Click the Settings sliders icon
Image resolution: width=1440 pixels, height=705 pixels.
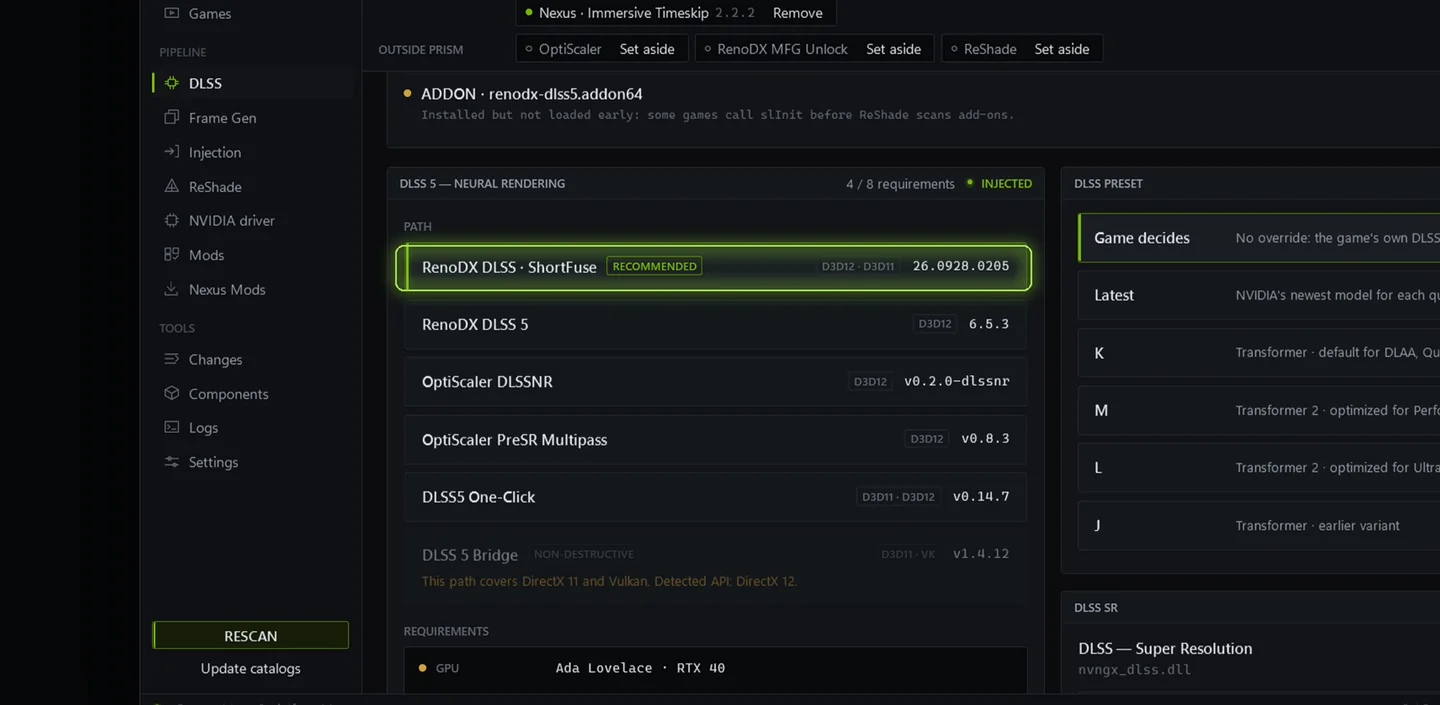171,462
